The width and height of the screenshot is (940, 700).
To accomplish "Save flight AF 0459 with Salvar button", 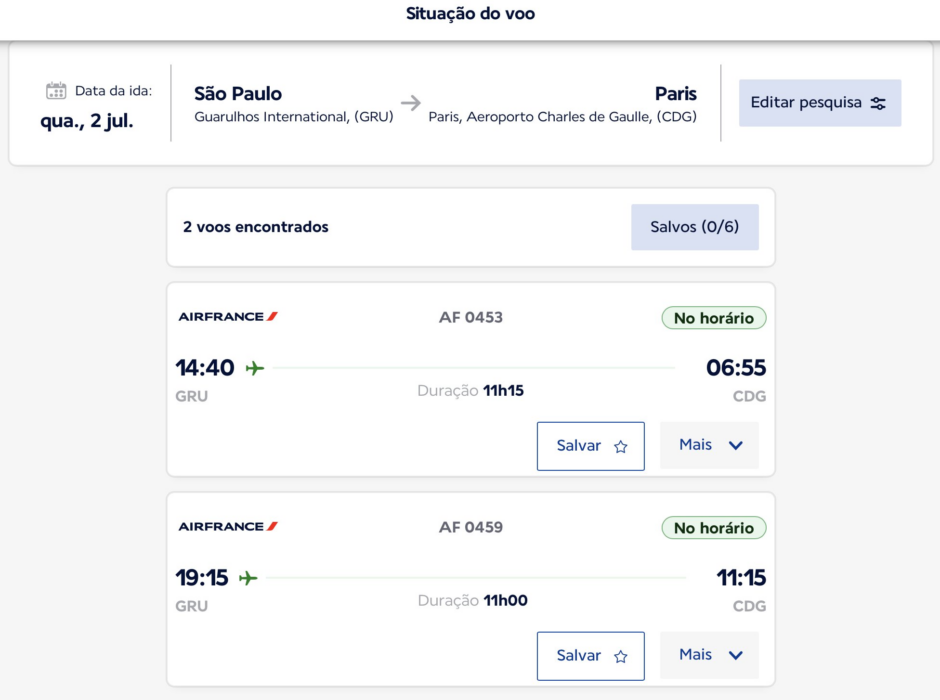I will click(x=590, y=656).
